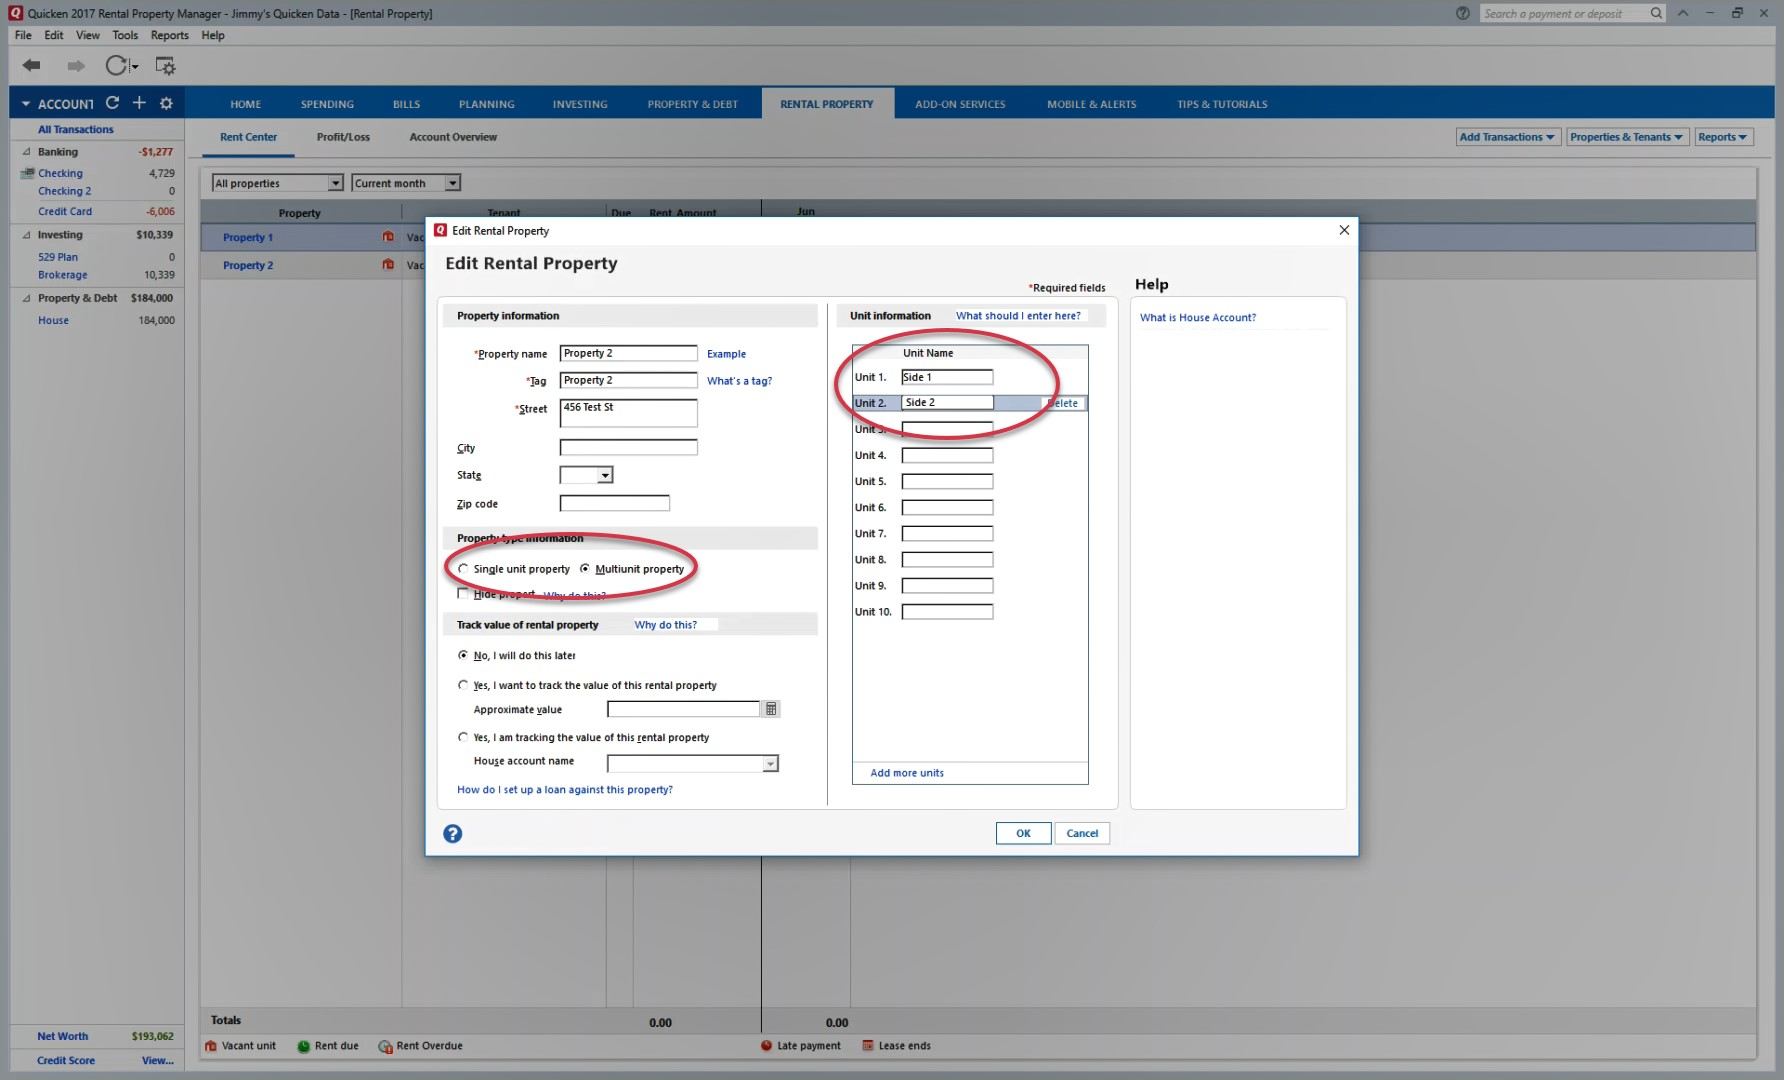Open the All properties filter dropdown

click(335, 183)
